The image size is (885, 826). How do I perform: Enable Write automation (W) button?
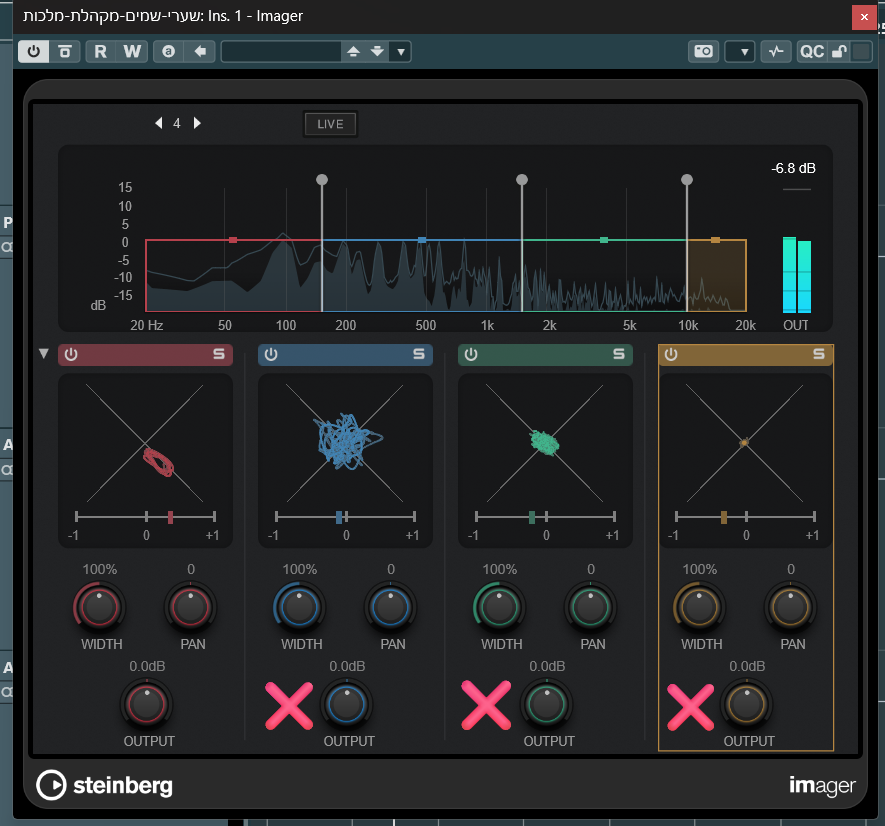tap(132, 51)
